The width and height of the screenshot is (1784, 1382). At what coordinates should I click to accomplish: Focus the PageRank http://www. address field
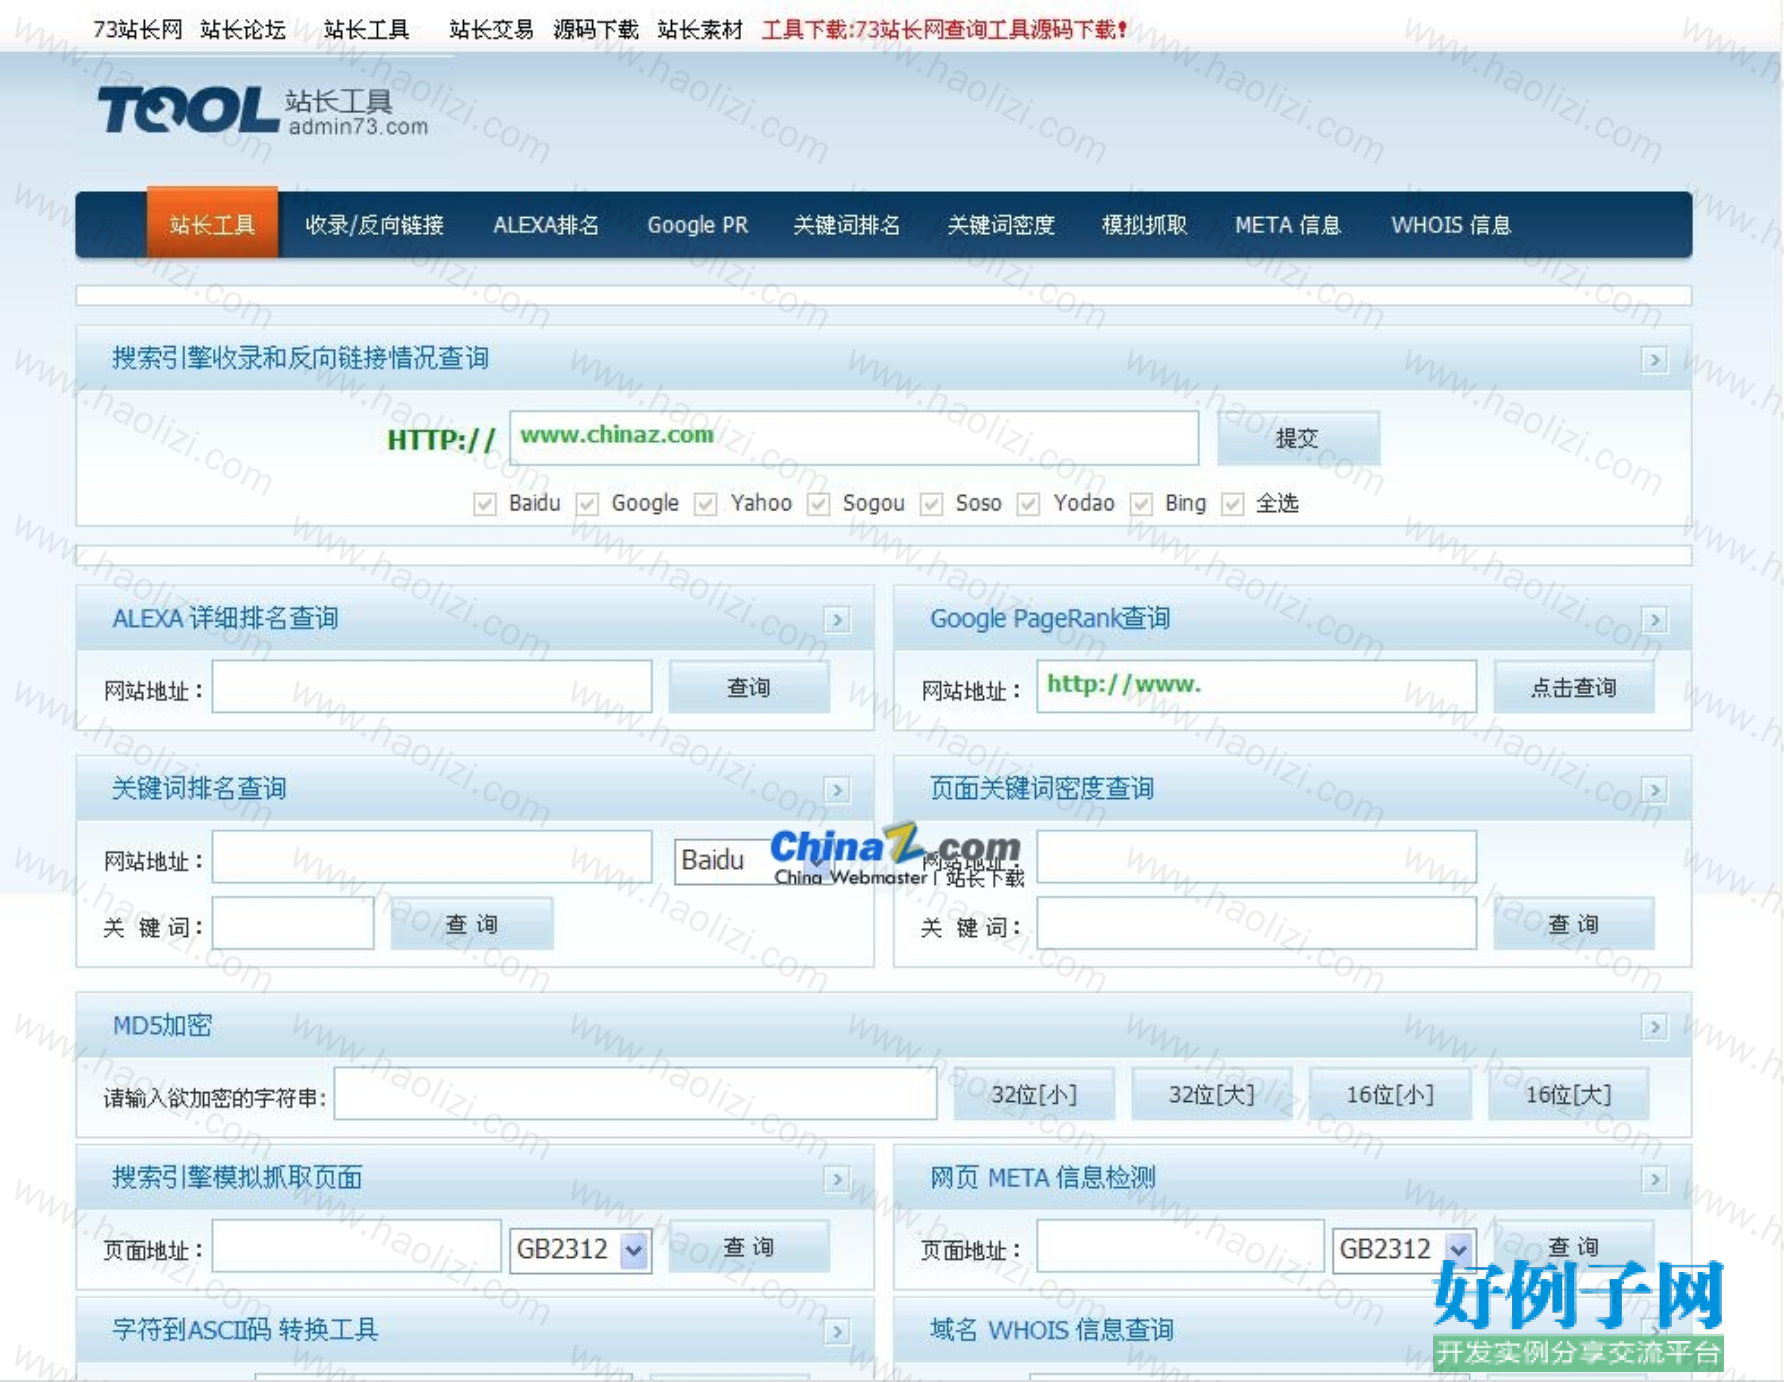click(1256, 687)
